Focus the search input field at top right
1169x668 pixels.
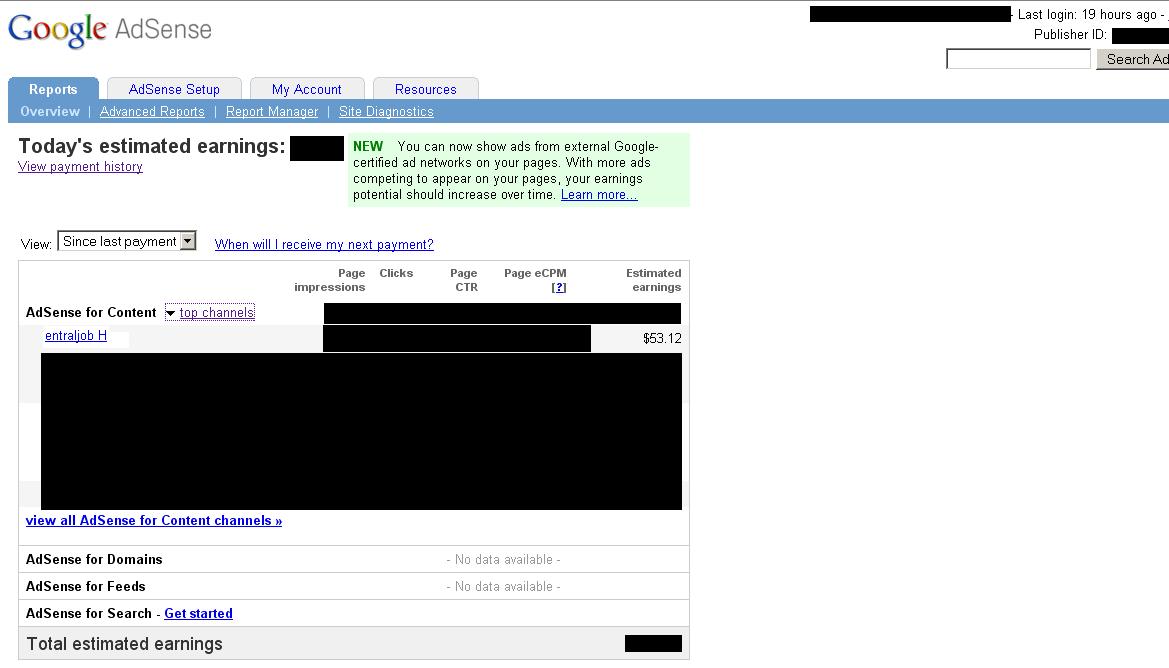click(1018, 59)
